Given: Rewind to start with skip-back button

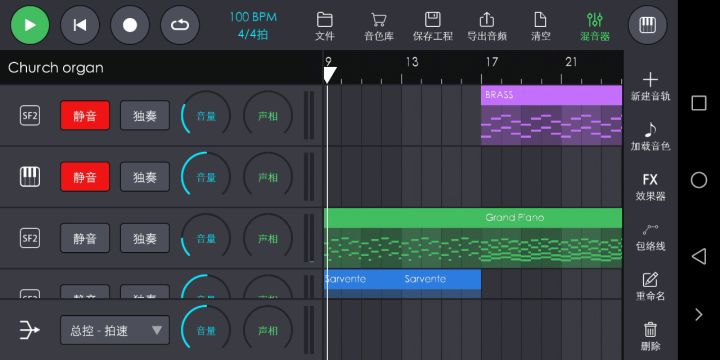Looking at the screenshot, I should click(x=80, y=25).
